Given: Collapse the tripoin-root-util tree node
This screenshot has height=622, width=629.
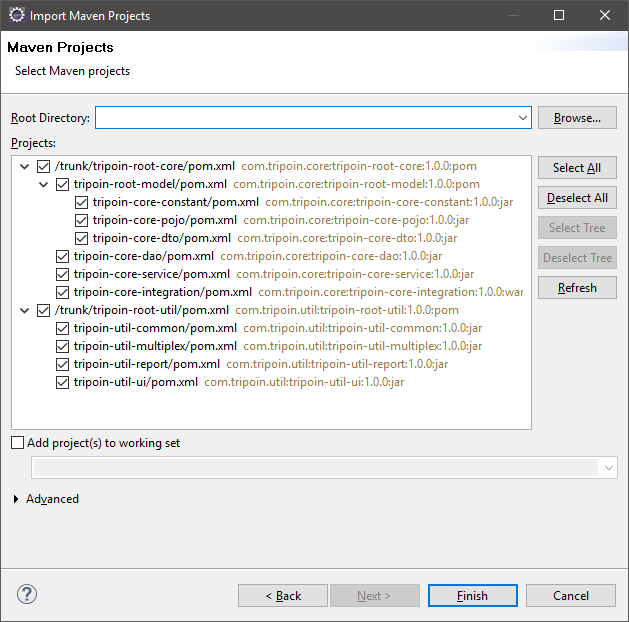Looking at the screenshot, I should pos(24,310).
